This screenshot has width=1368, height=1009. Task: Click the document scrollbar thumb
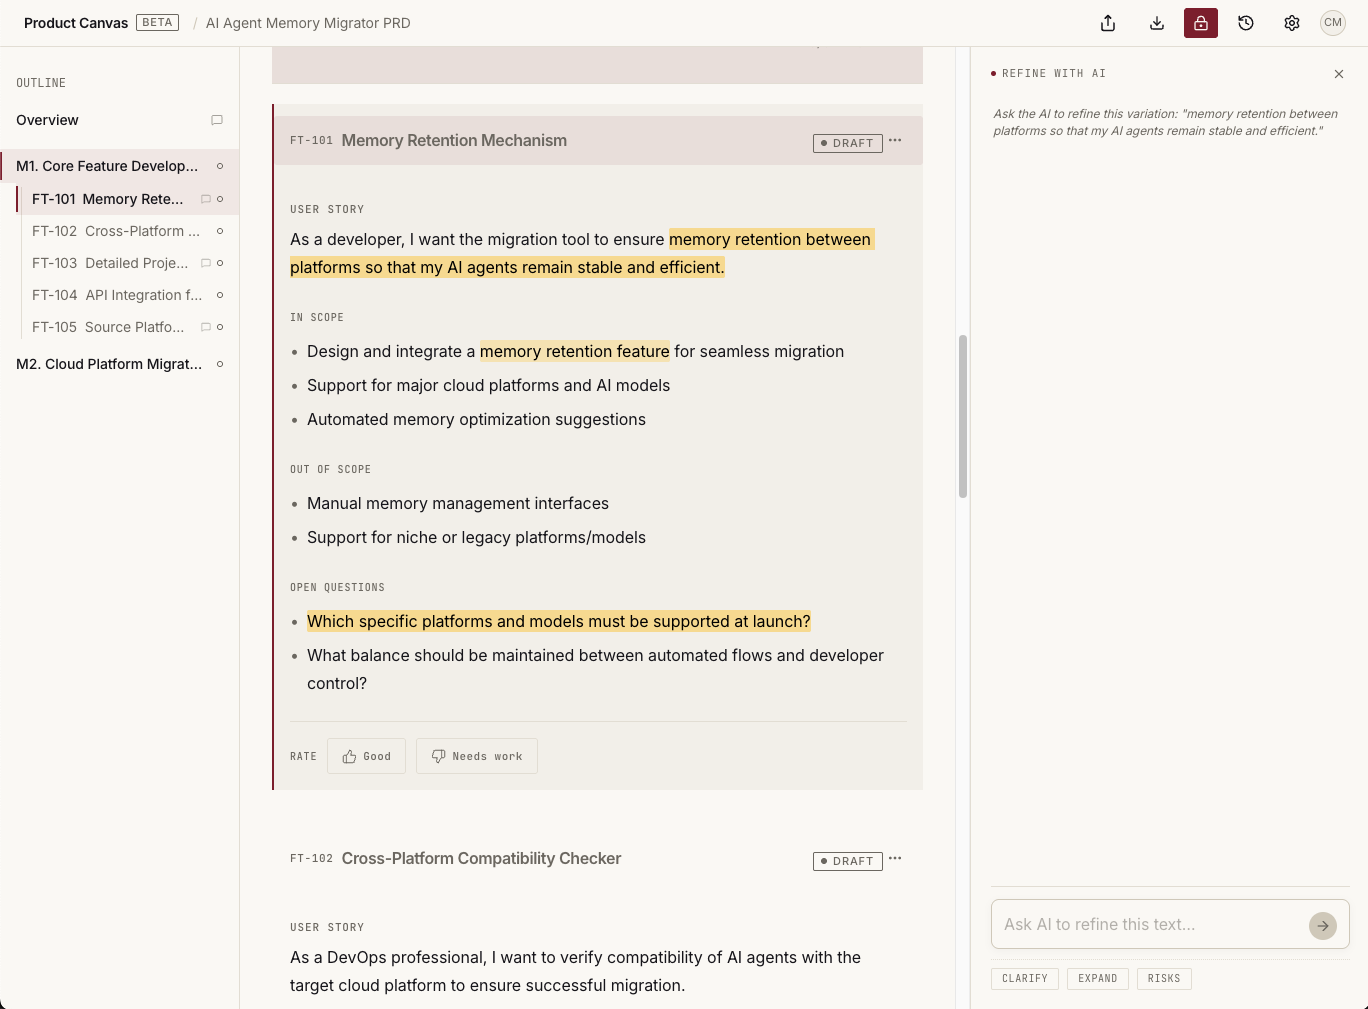pos(963,416)
